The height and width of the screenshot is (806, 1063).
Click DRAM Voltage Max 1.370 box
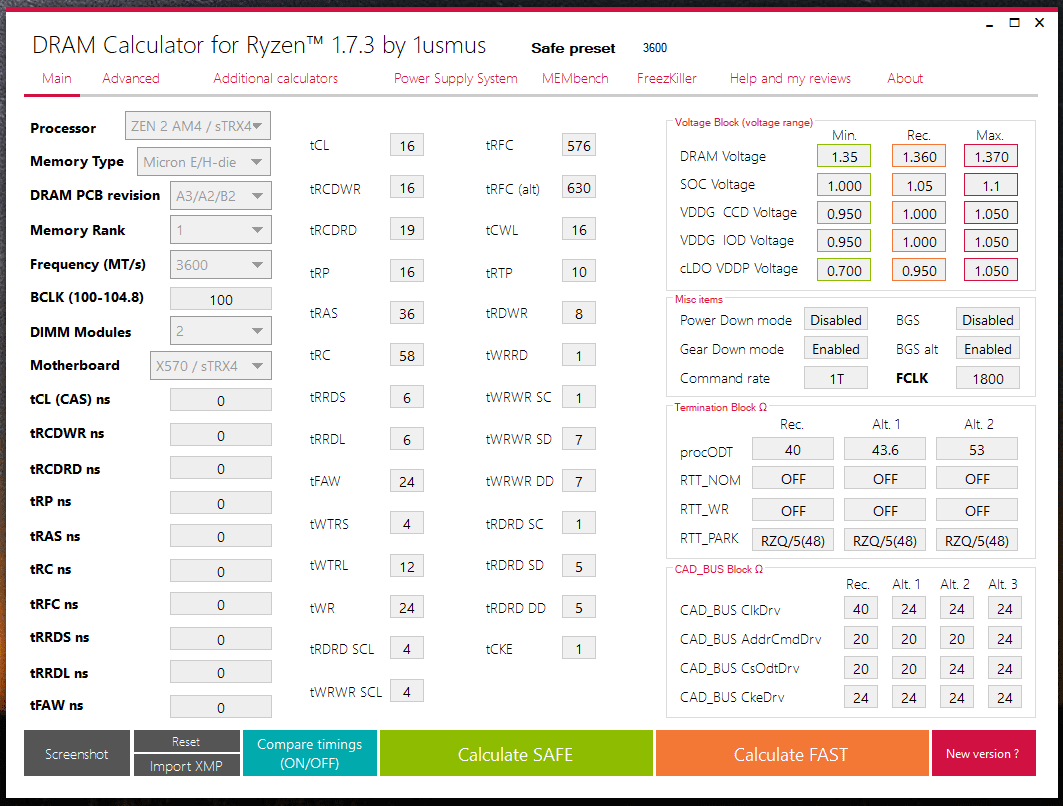tap(990, 157)
